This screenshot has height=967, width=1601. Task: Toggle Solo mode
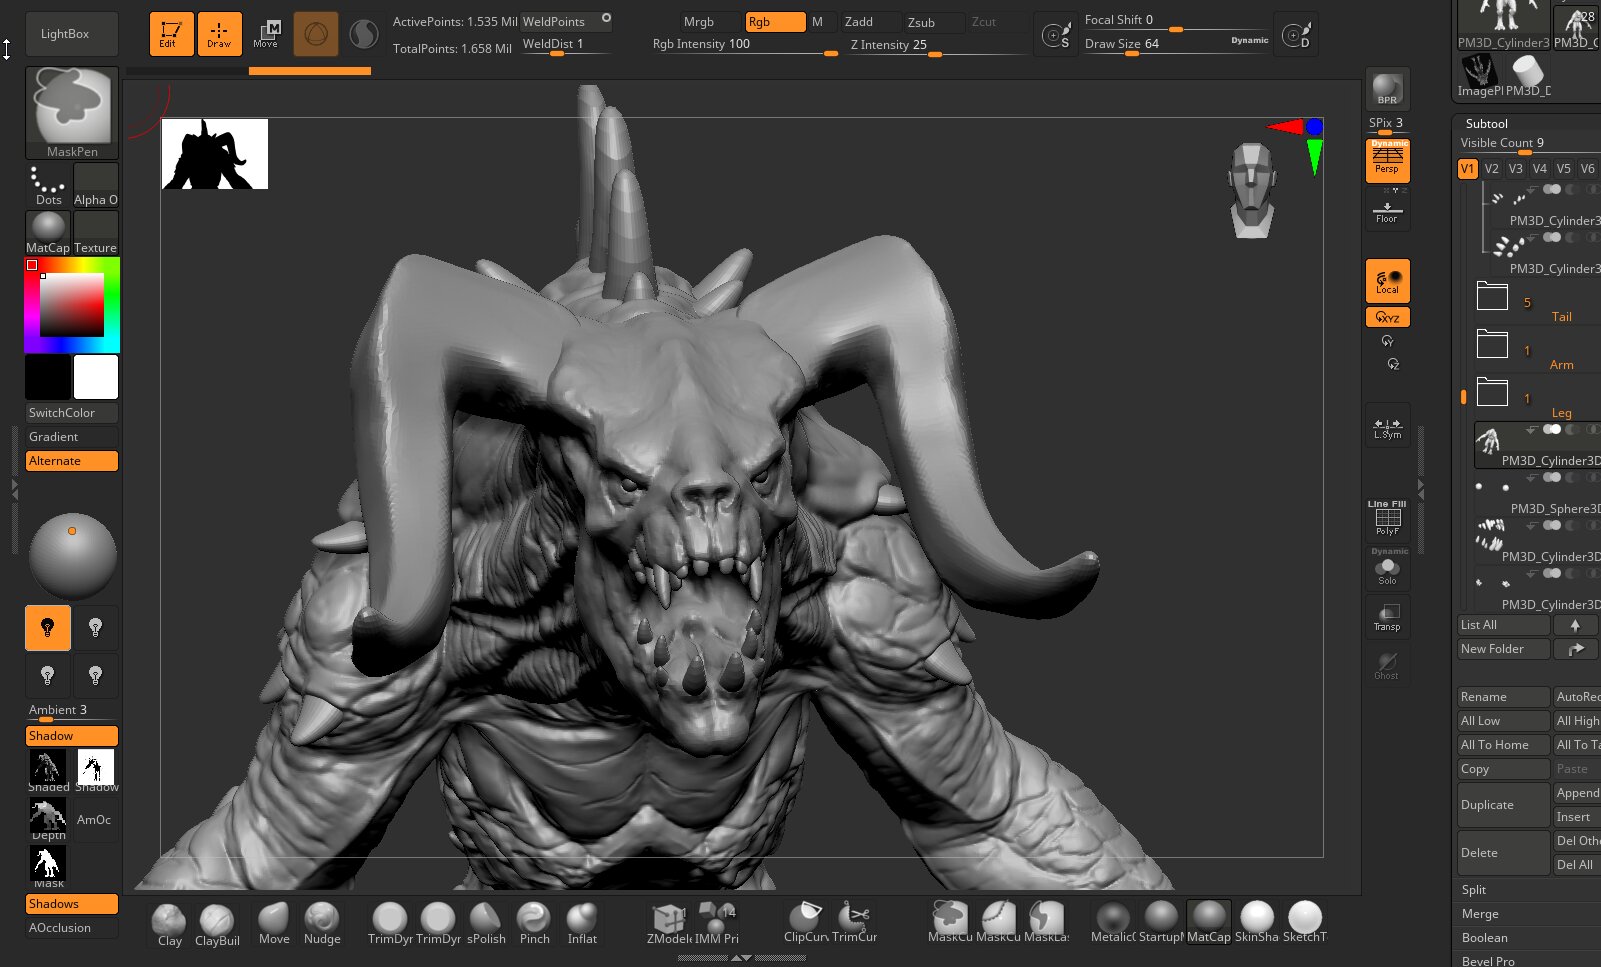(x=1387, y=571)
